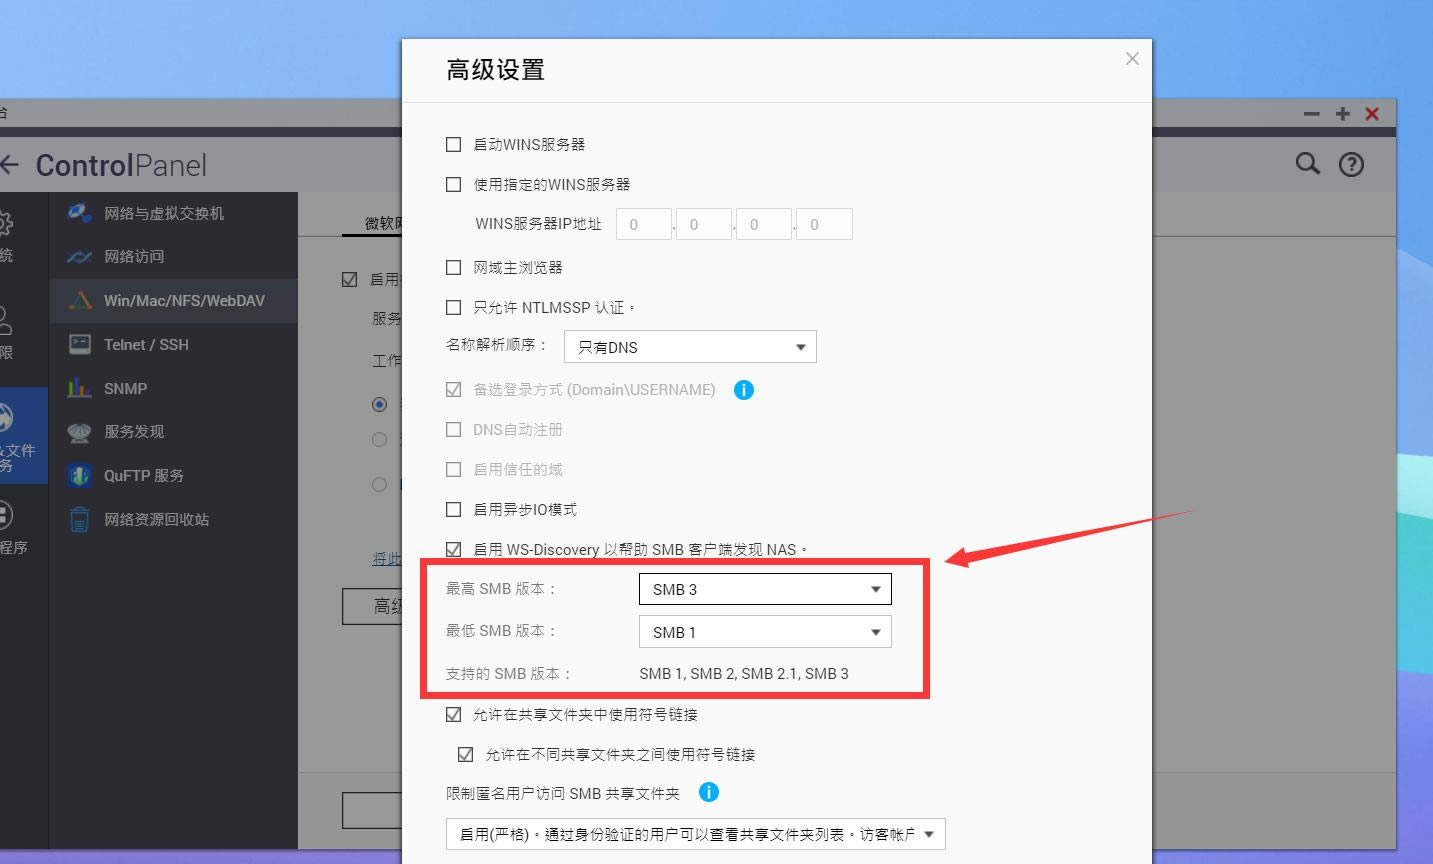Go back with ControlPanel arrow
1433x864 pixels.
click(x=10, y=165)
